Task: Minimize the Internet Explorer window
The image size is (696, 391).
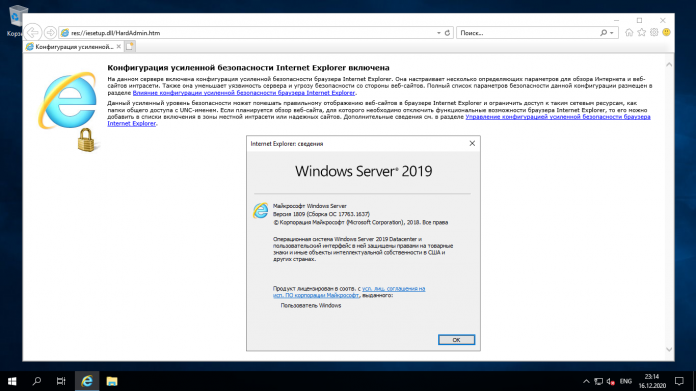Action: [x=616, y=20]
